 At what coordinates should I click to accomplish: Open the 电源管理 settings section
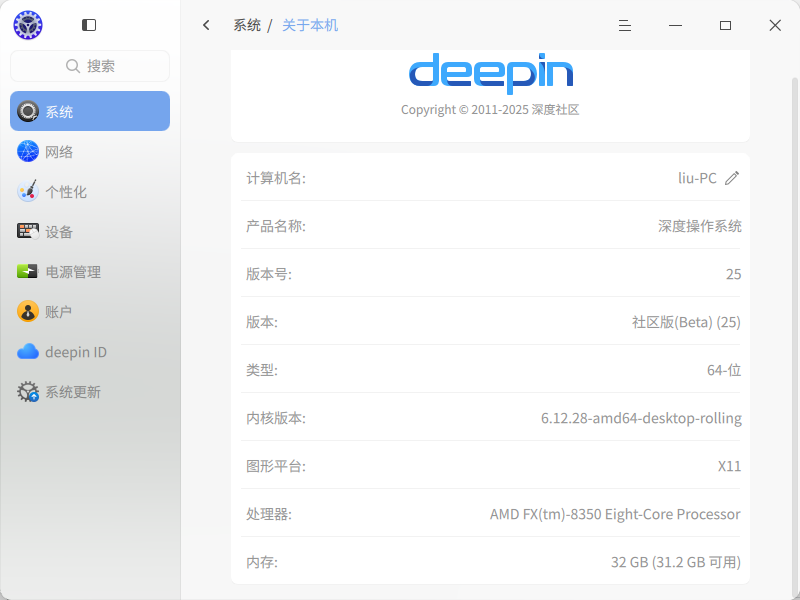(90, 271)
